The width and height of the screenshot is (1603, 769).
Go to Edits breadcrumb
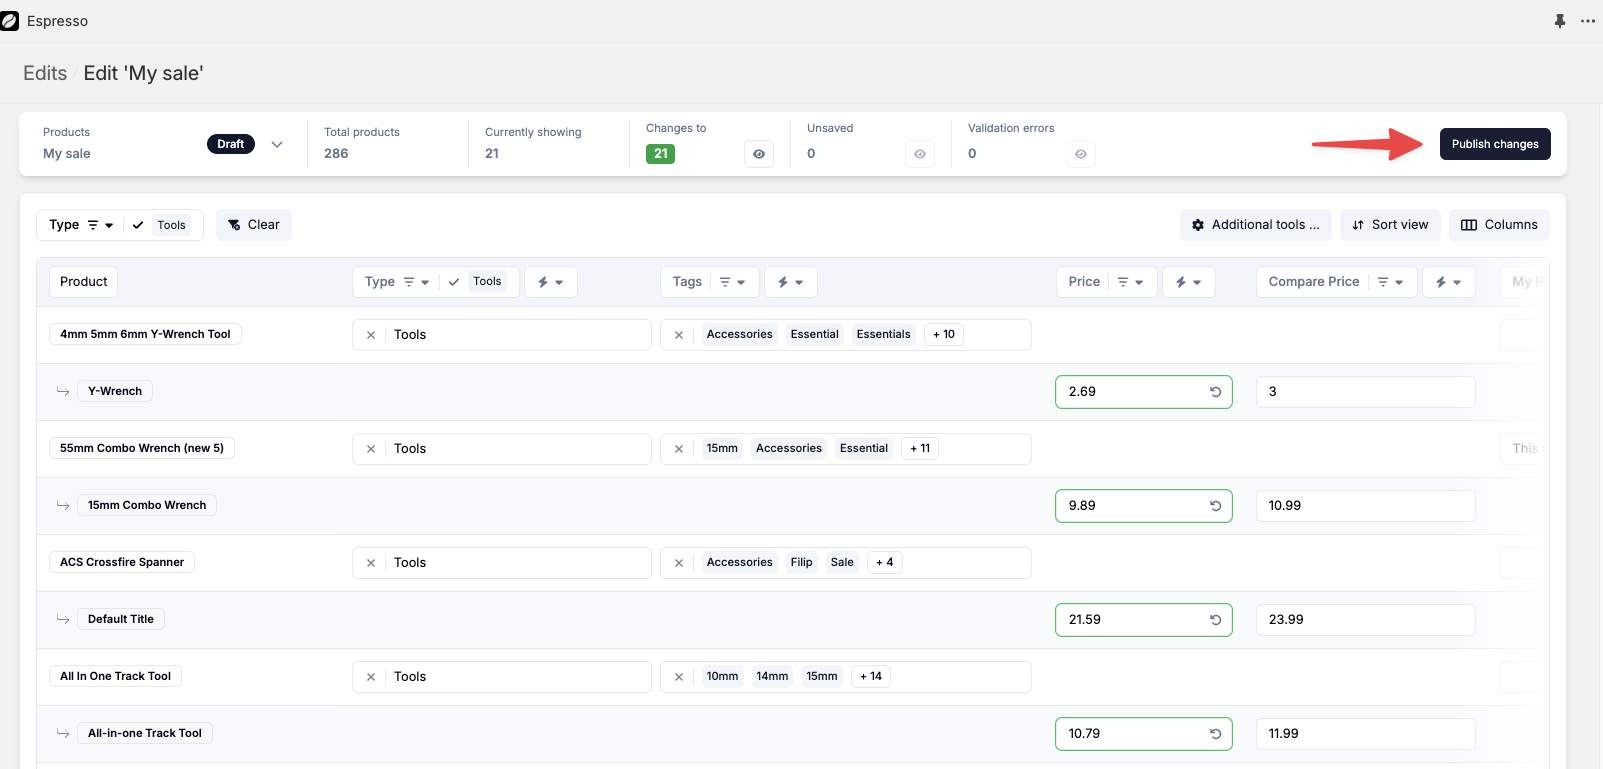coord(45,73)
